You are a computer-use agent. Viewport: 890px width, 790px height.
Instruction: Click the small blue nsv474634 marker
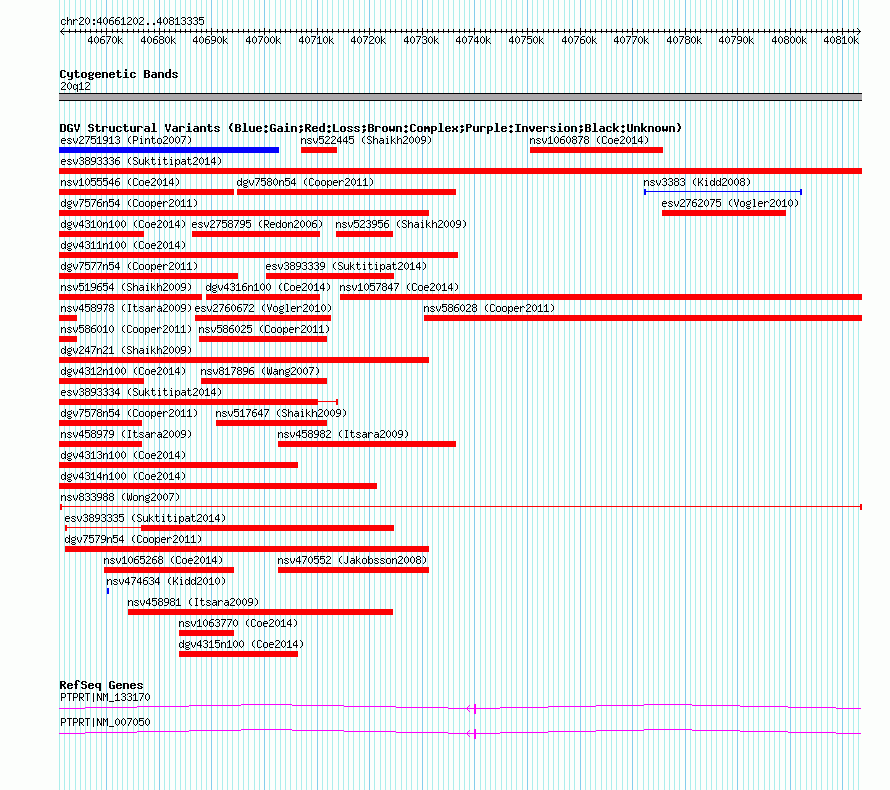(108, 591)
